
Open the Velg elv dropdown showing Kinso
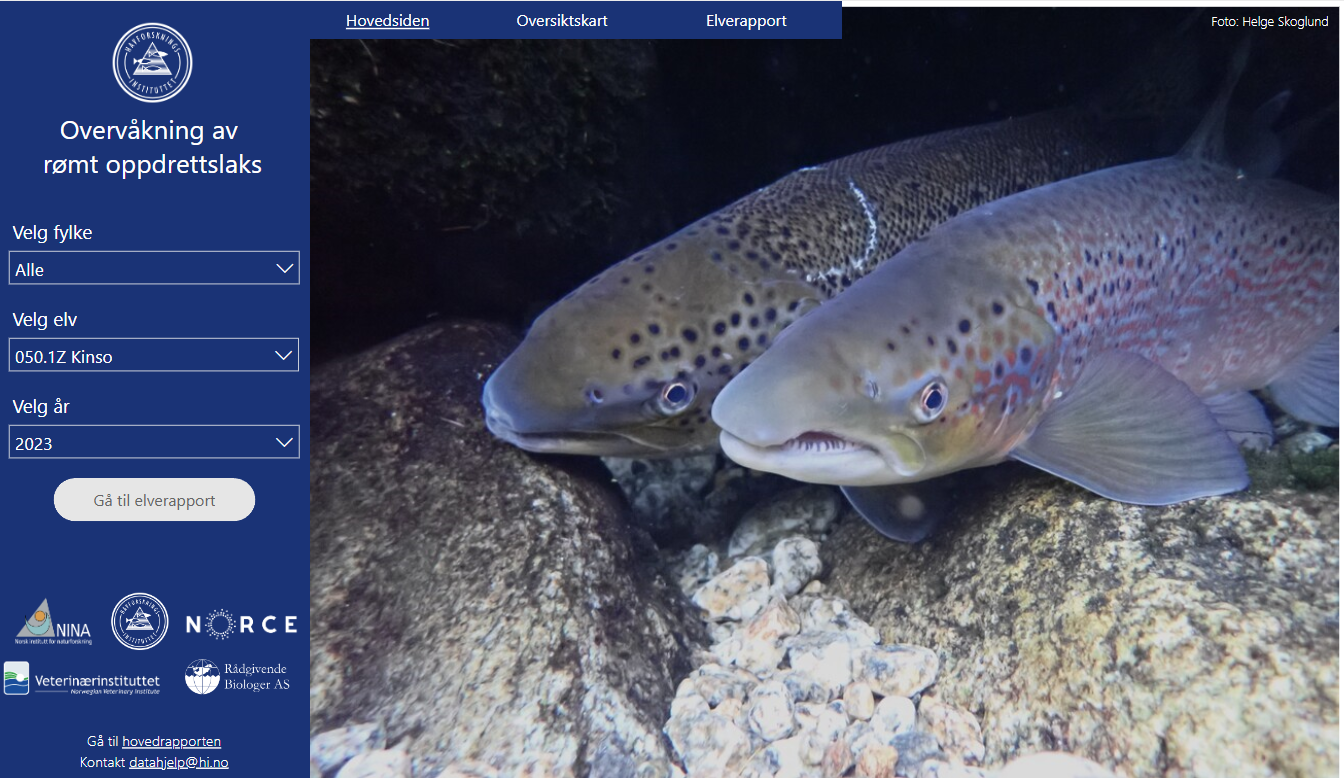[154, 356]
